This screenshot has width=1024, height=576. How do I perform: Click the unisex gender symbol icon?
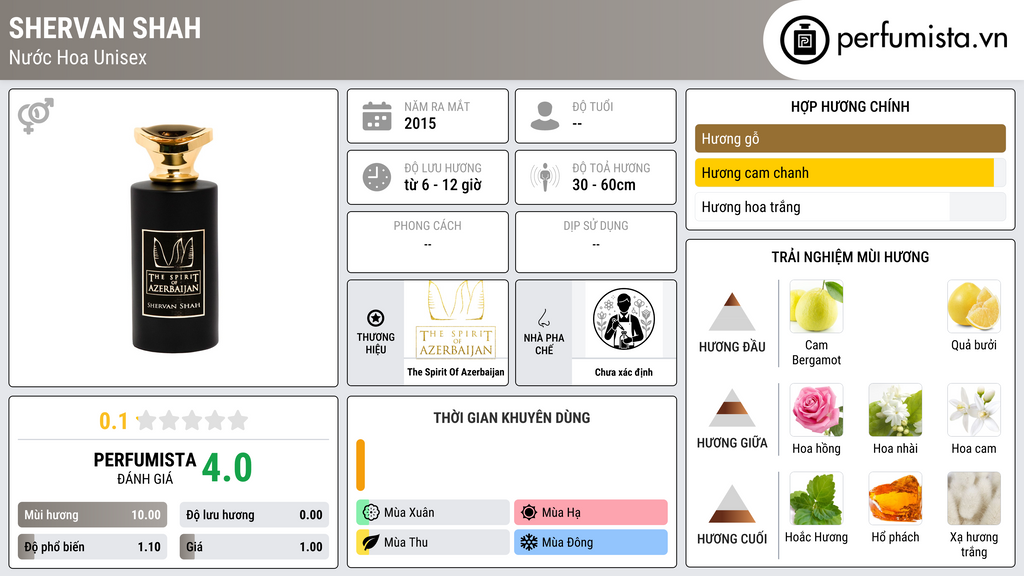(x=36, y=116)
